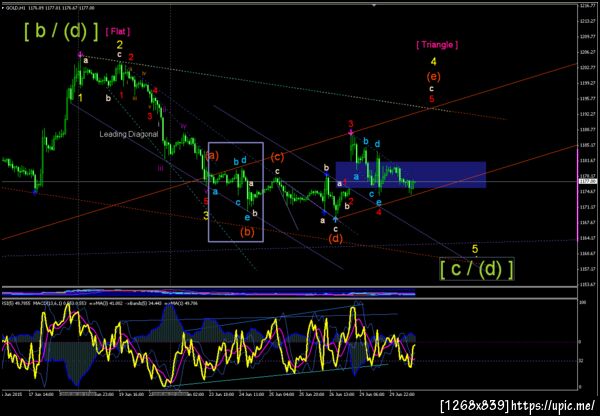Select the white outlined rectangle object
The width and height of the screenshot is (600, 416).
pos(236,192)
